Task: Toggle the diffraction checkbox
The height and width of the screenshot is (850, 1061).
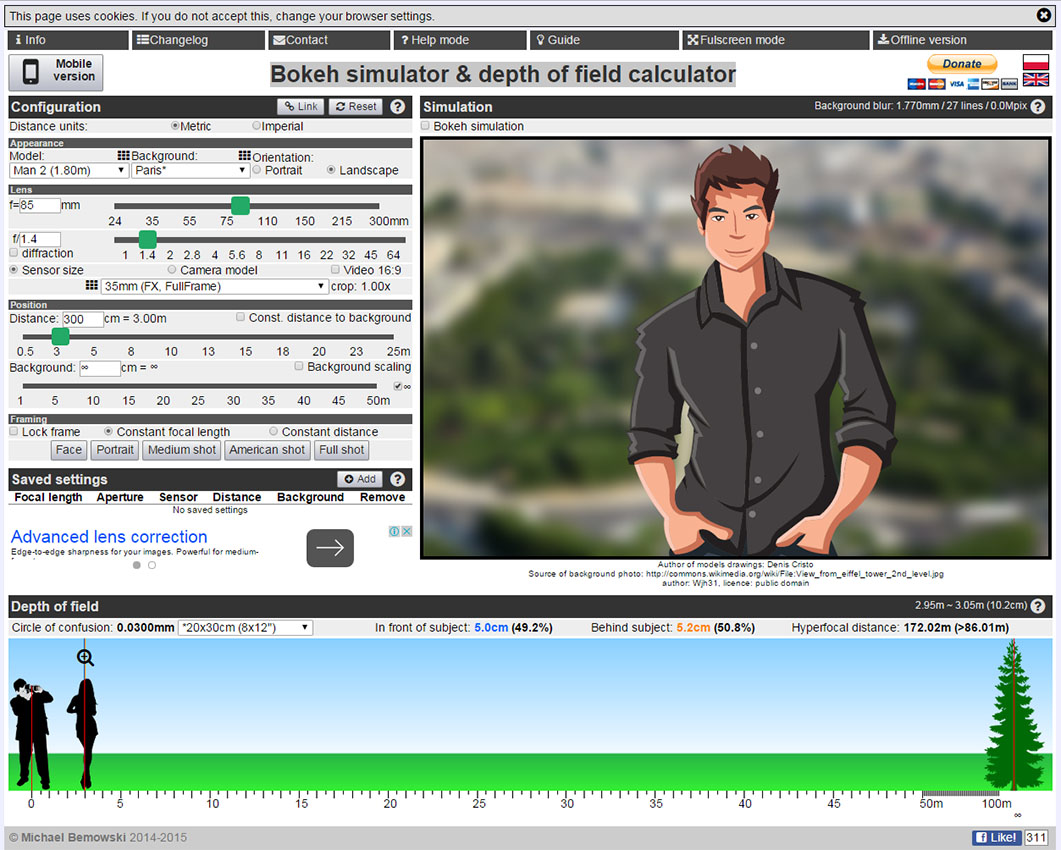Action: (14, 254)
